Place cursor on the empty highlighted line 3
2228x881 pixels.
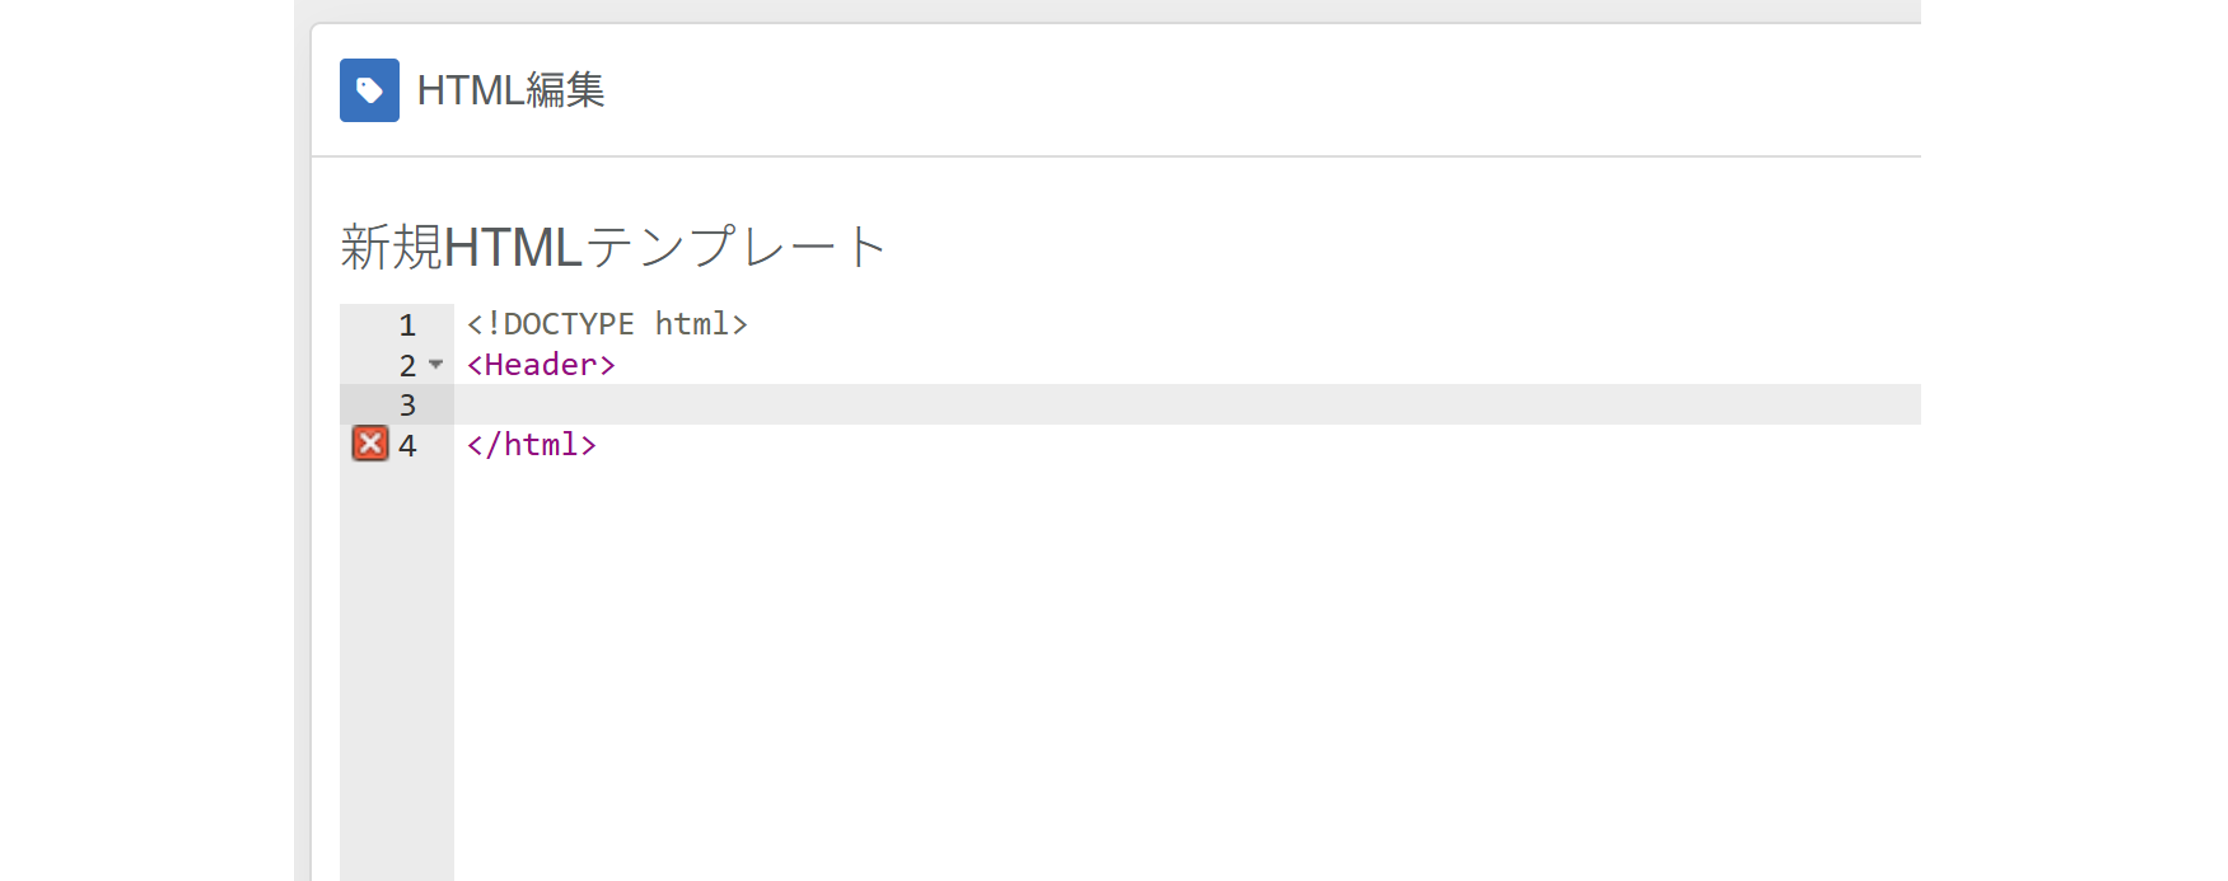pos(900,405)
